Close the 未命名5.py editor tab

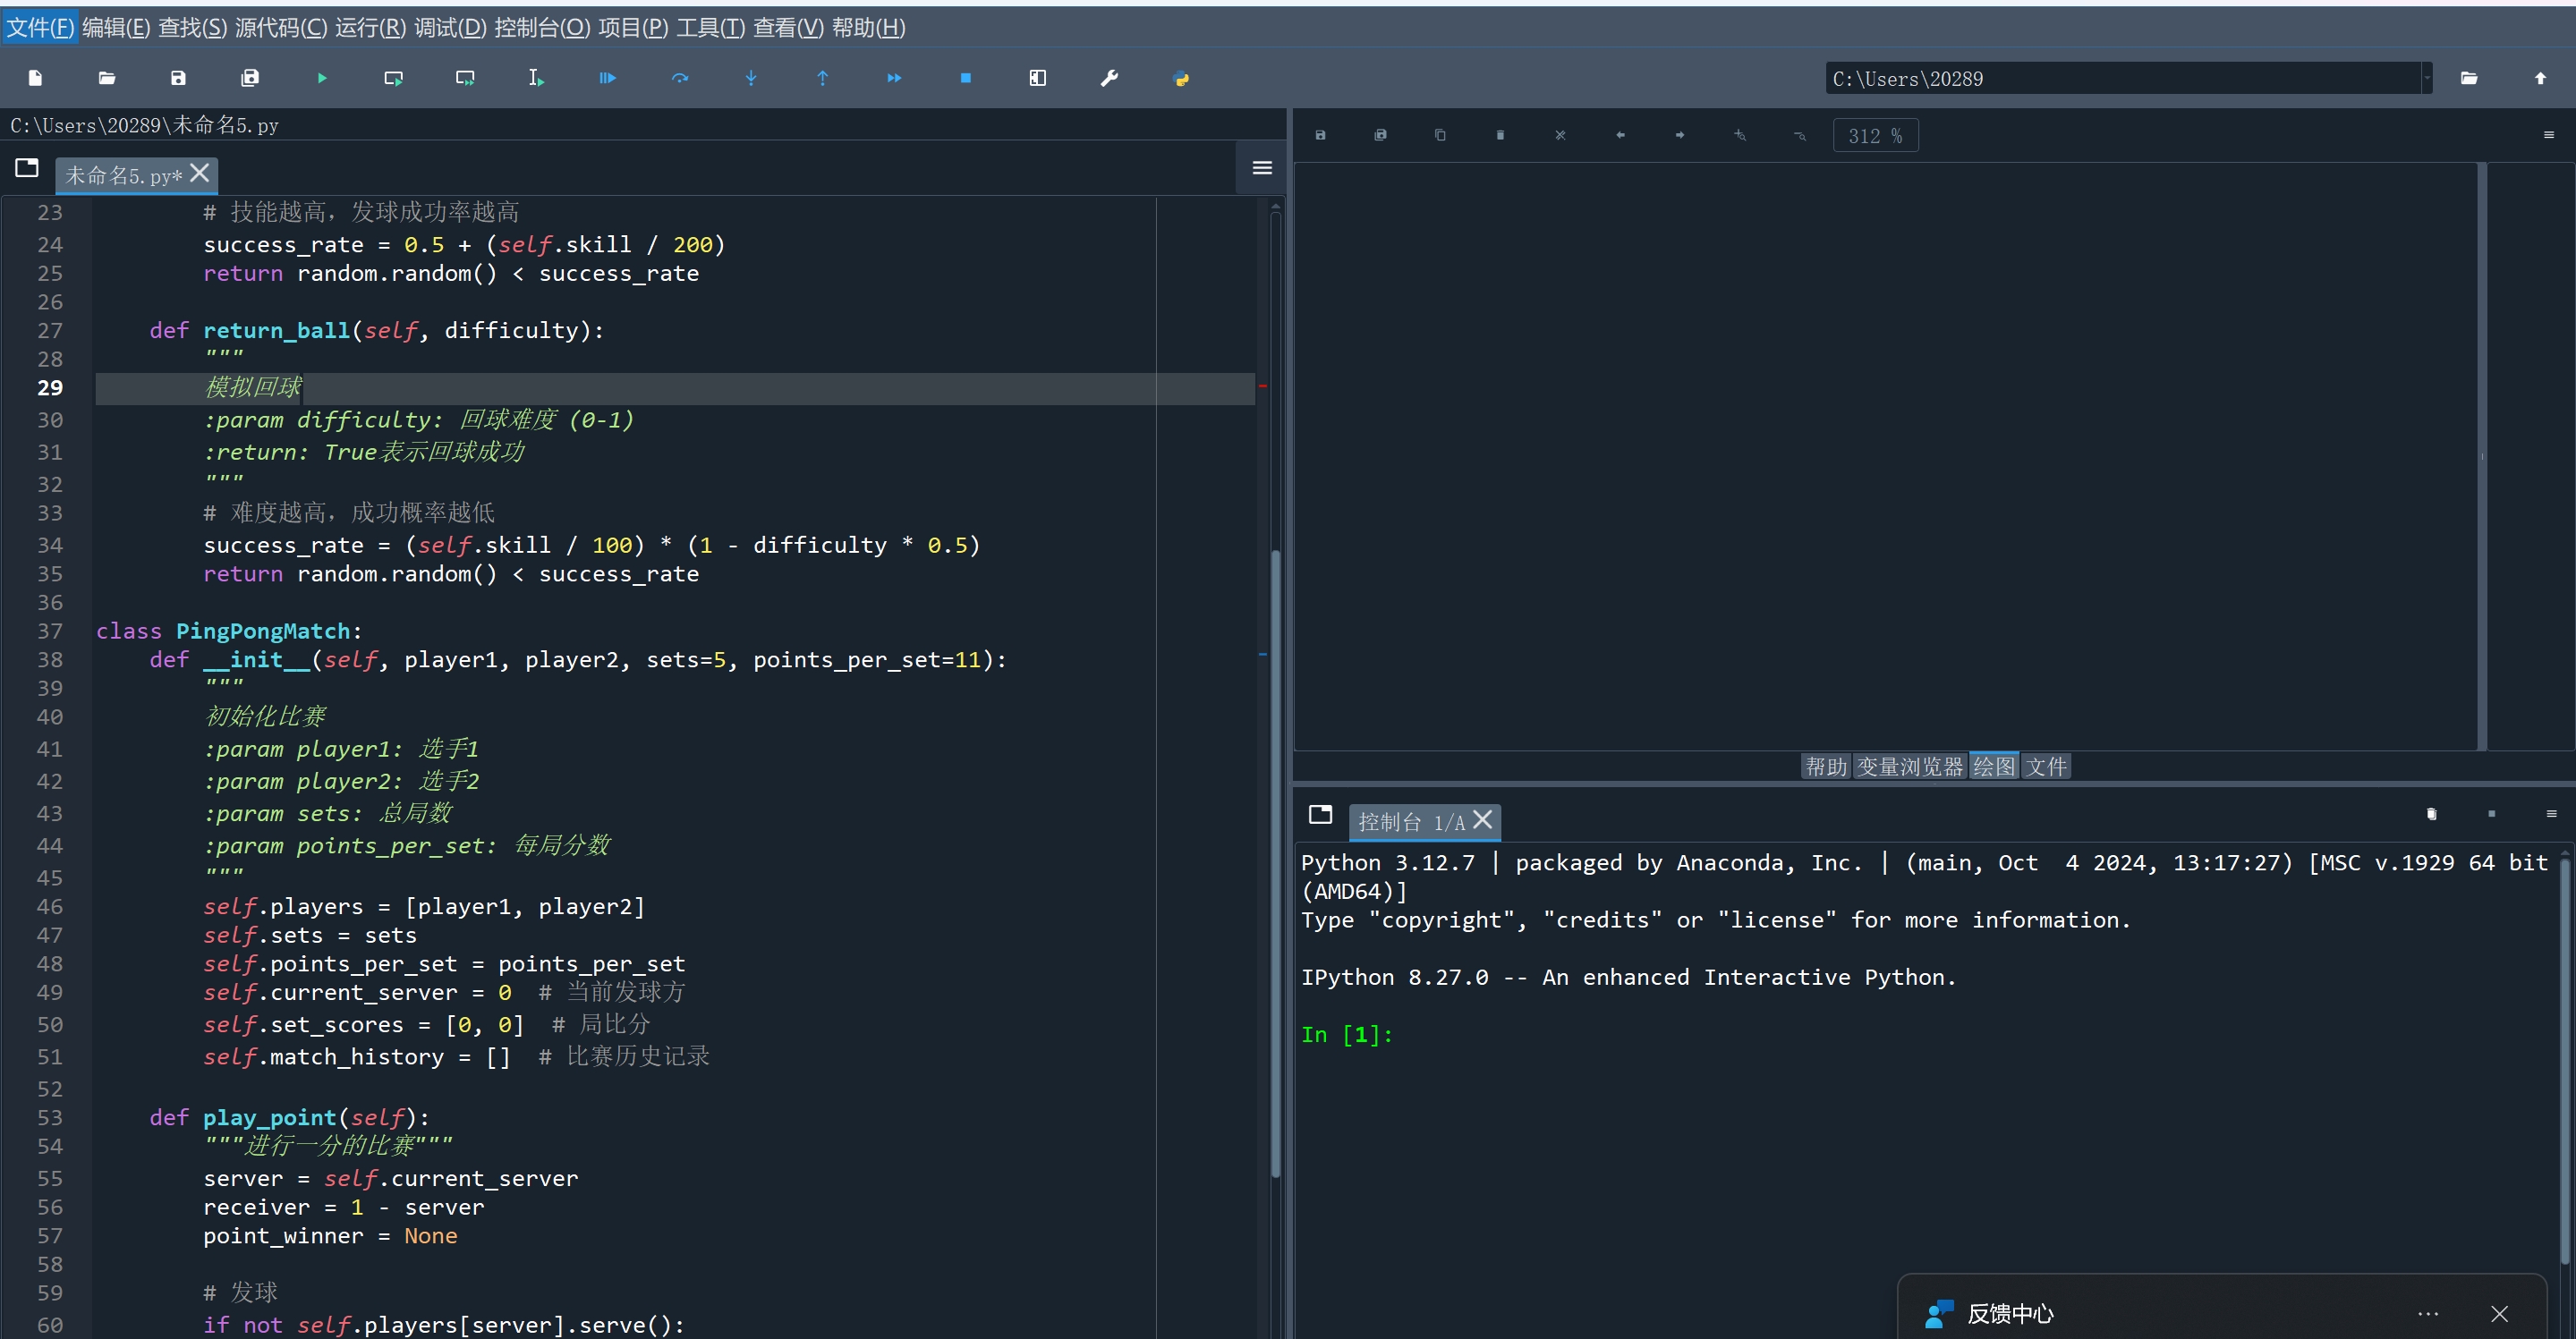(200, 173)
